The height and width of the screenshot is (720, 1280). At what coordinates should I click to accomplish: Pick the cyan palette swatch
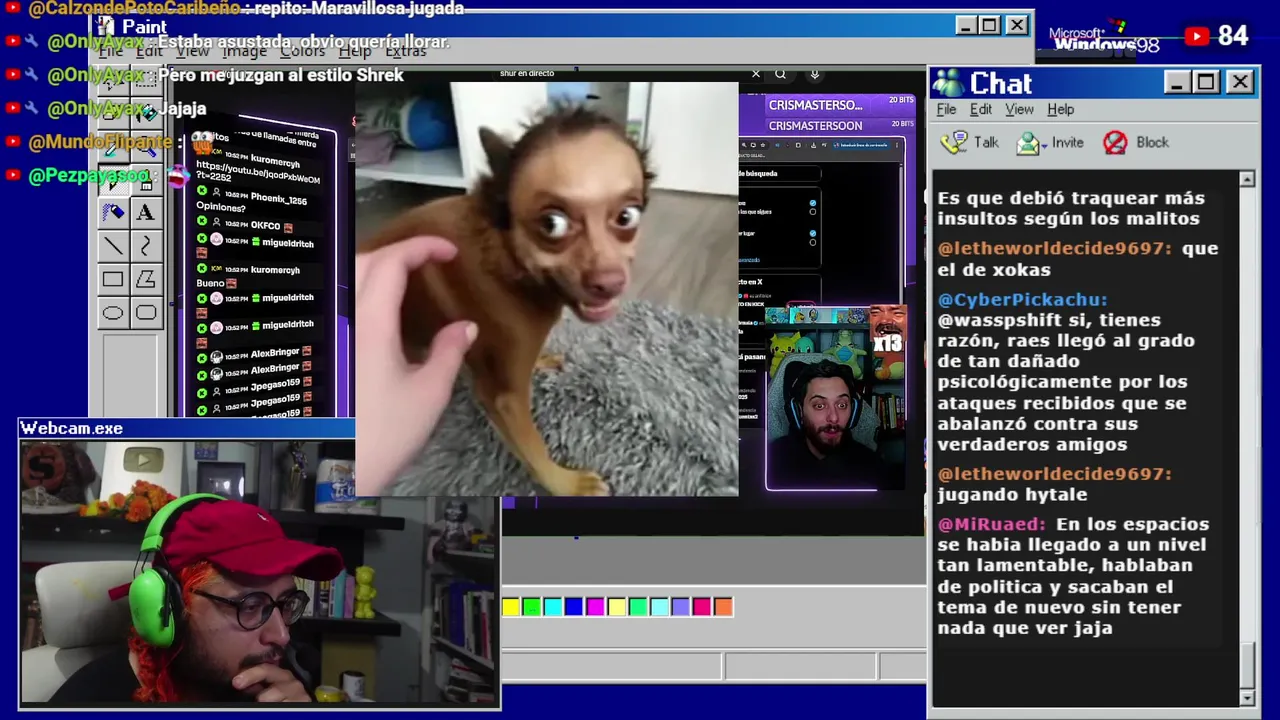[x=553, y=606]
